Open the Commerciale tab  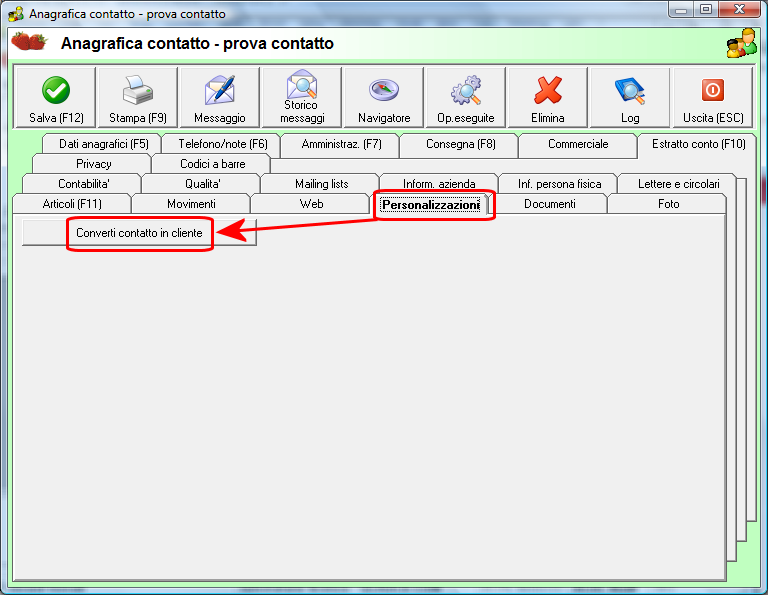point(578,144)
